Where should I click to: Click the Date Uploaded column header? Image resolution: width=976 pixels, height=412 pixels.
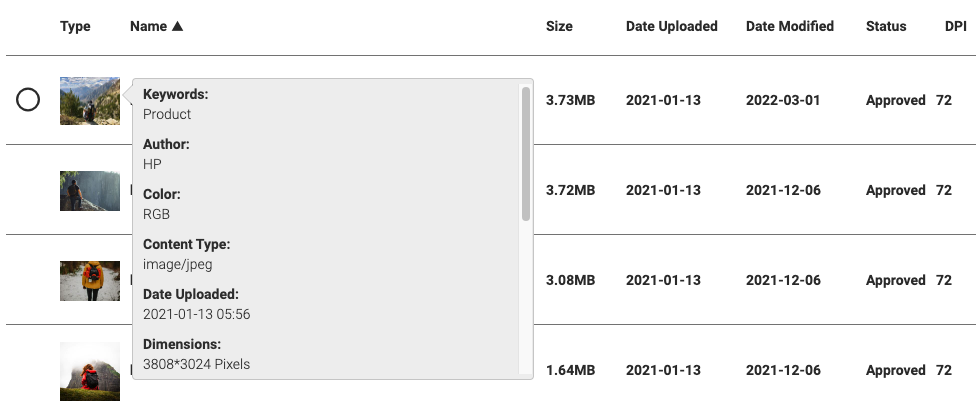coord(671,27)
